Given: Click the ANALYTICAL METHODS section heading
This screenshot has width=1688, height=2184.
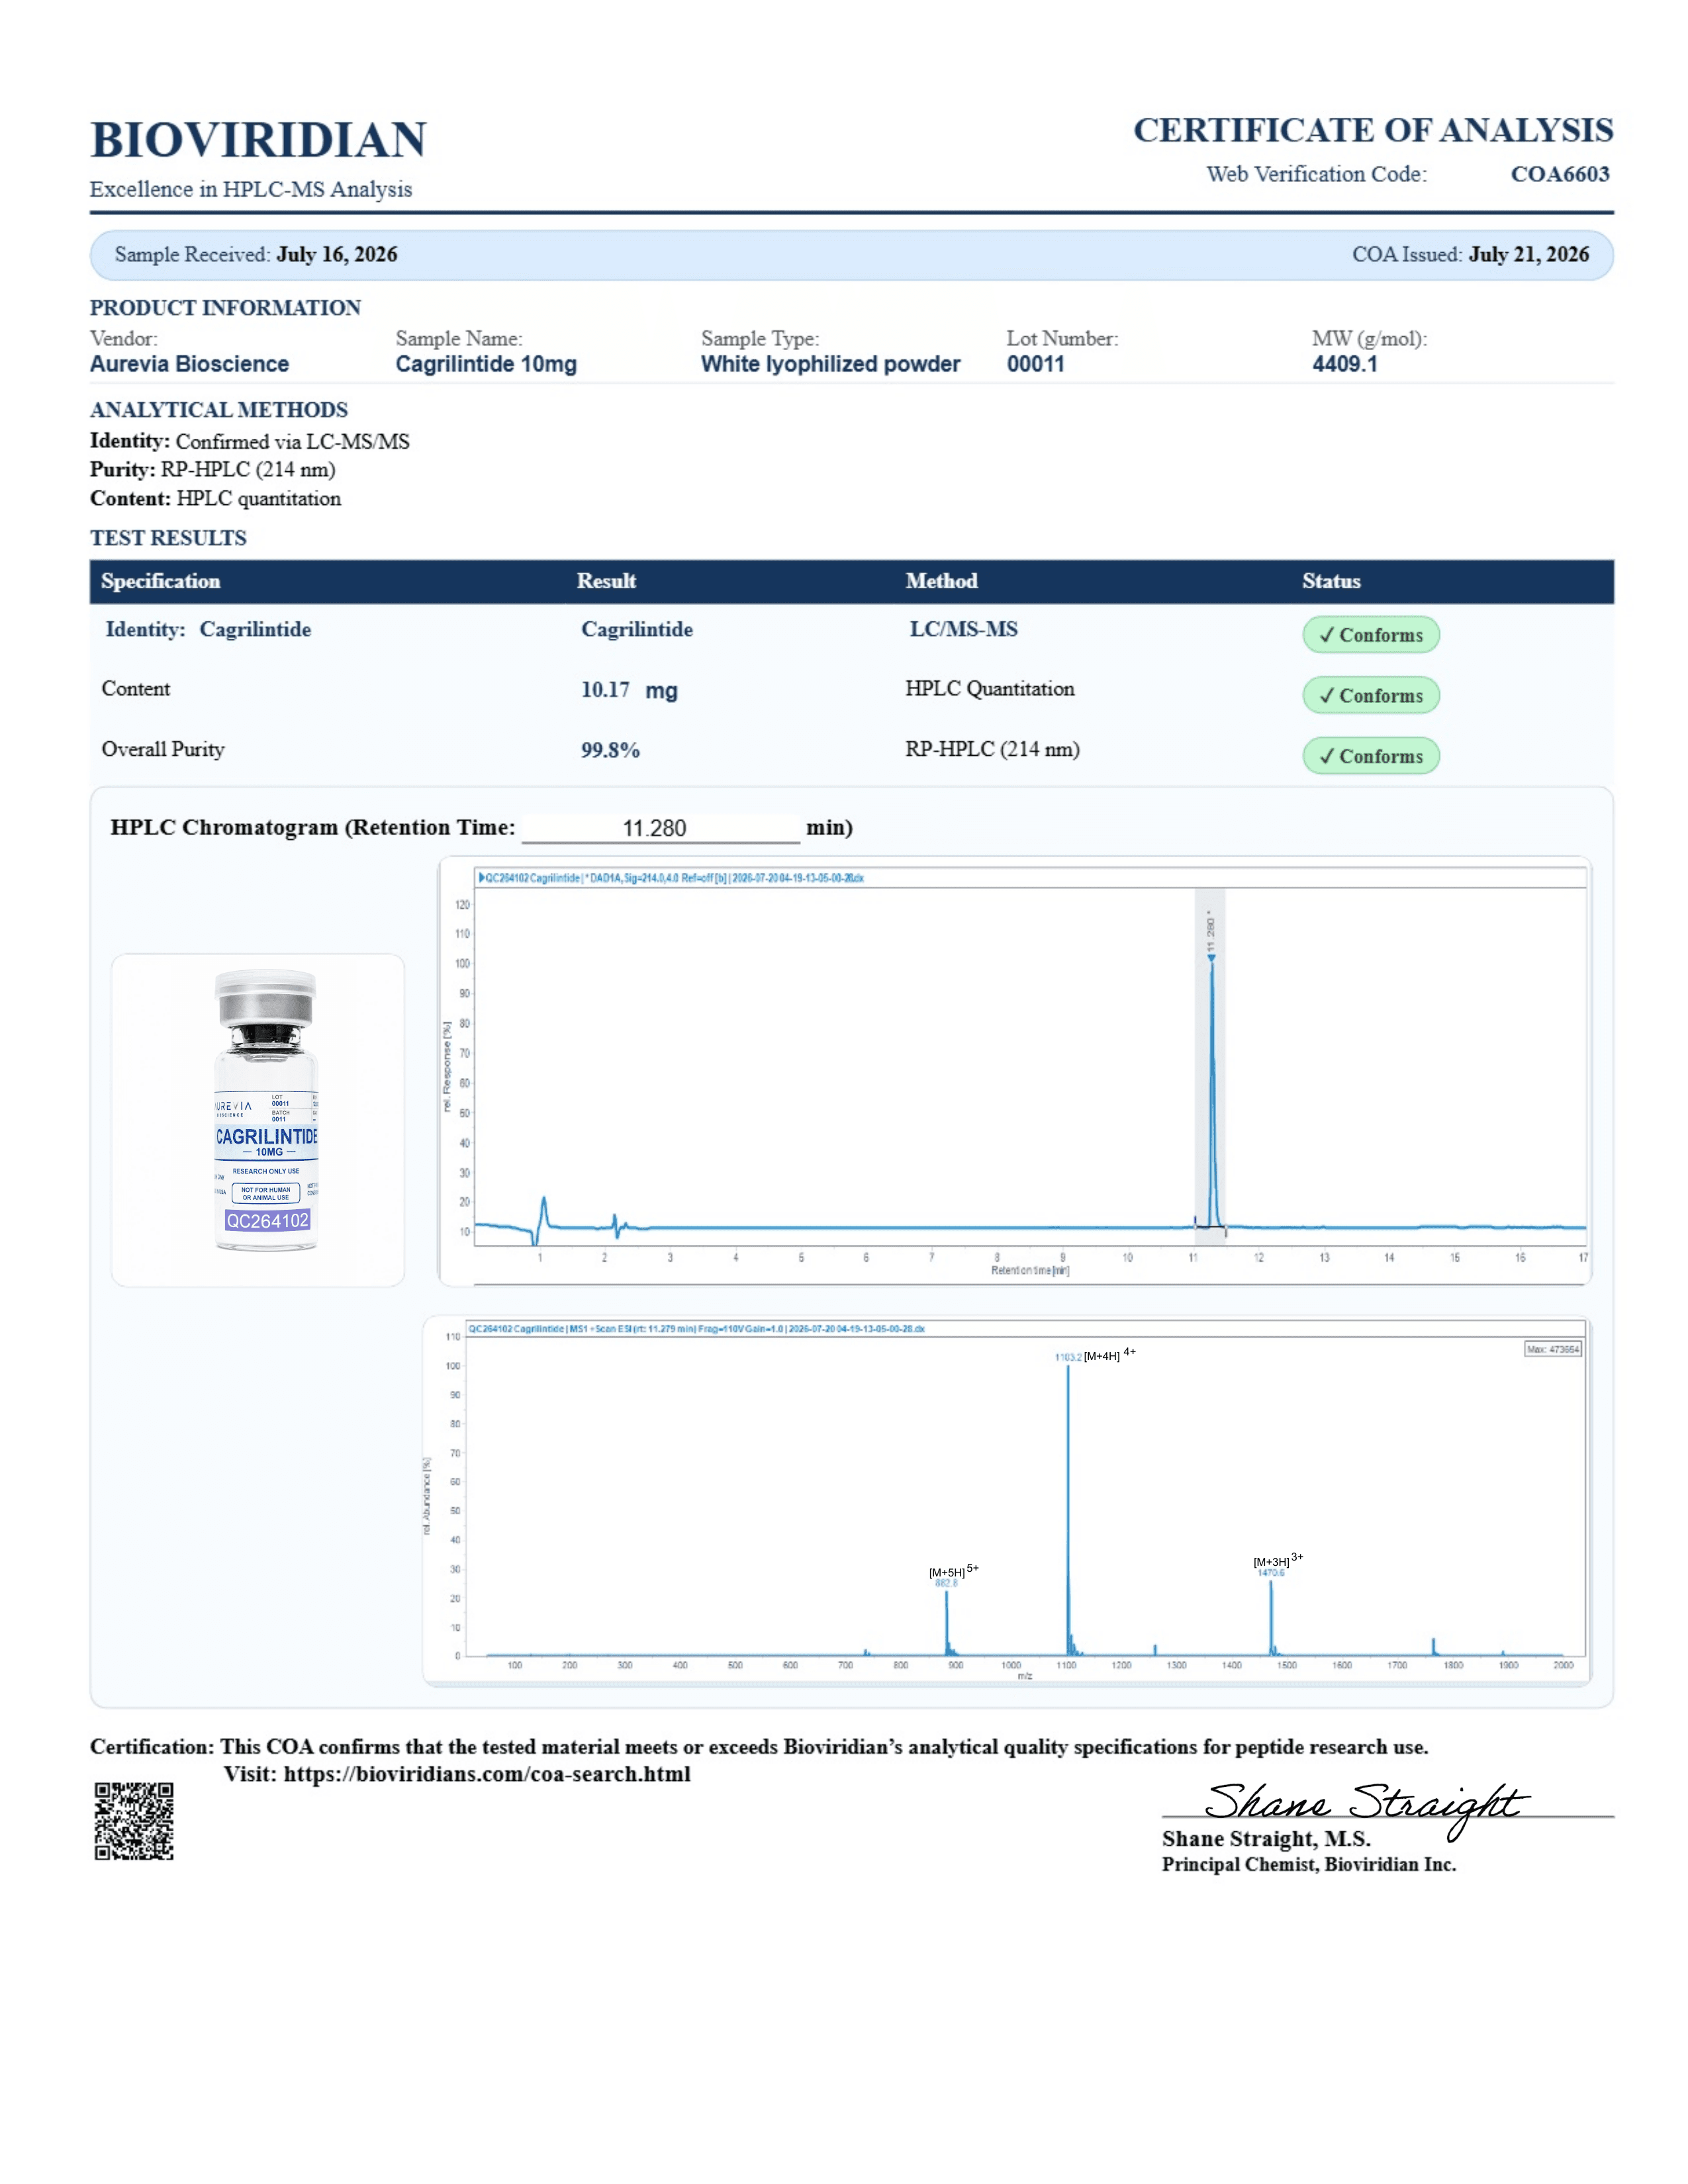Looking at the screenshot, I should [x=219, y=410].
